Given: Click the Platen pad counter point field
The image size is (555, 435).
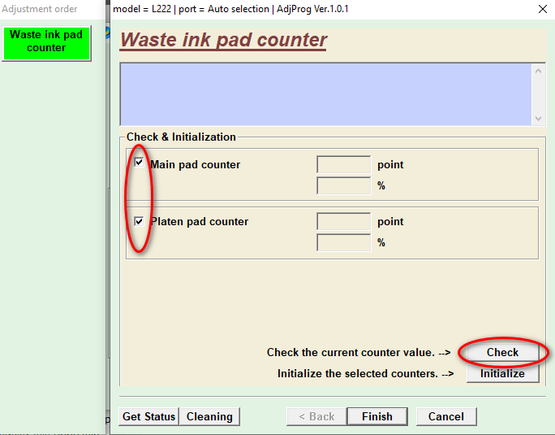Looking at the screenshot, I should pos(344,222).
